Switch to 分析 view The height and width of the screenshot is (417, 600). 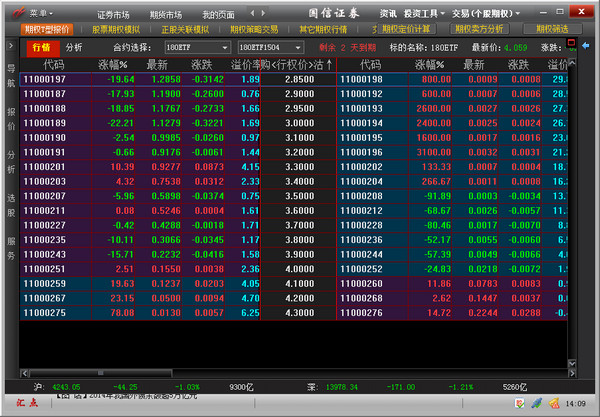tap(74, 47)
